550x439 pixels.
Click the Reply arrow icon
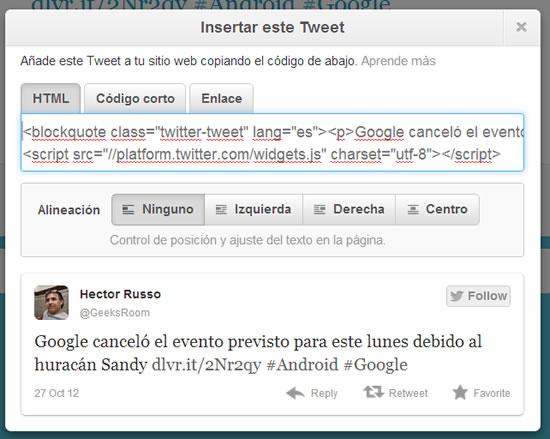click(x=295, y=393)
